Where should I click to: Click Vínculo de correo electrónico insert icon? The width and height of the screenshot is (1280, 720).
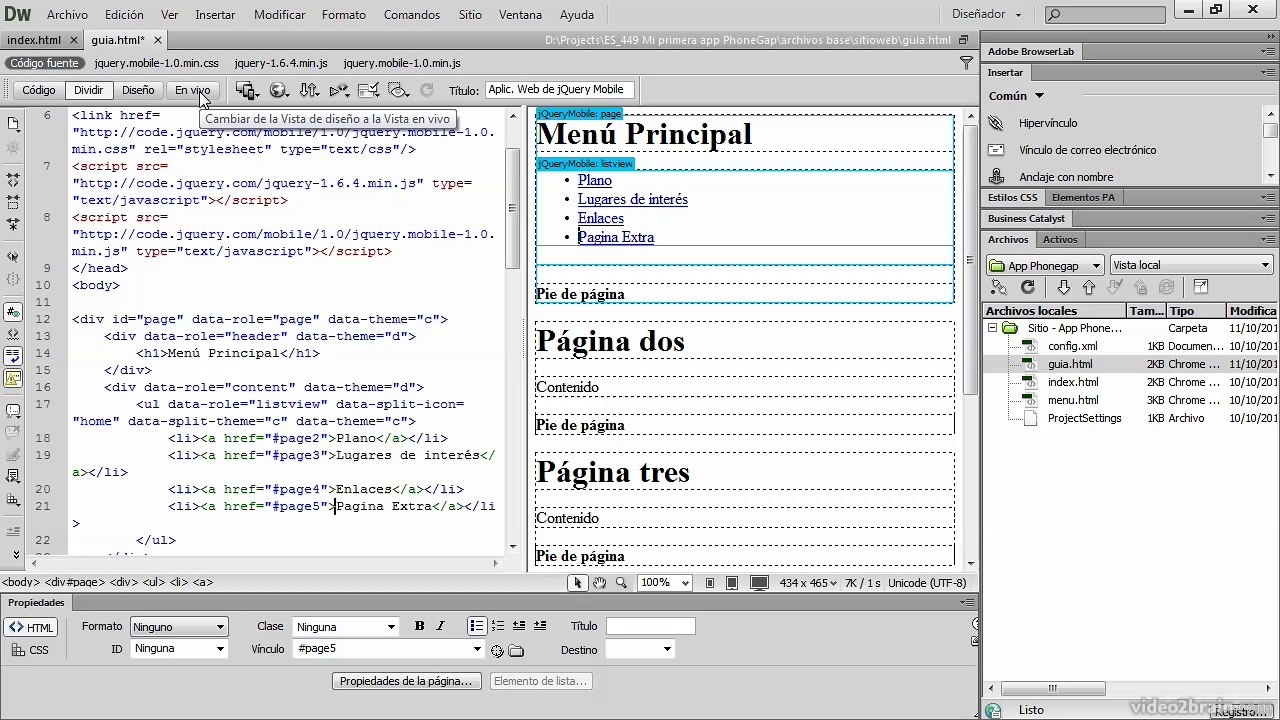(x=995, y=150)
